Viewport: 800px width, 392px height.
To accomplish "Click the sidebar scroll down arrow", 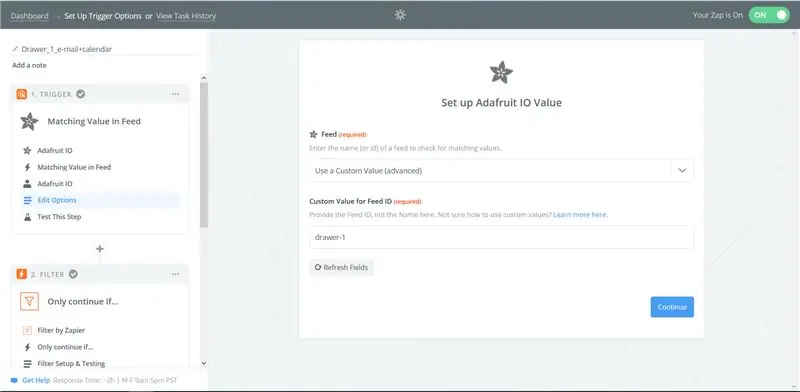I will tap(204, 363).
